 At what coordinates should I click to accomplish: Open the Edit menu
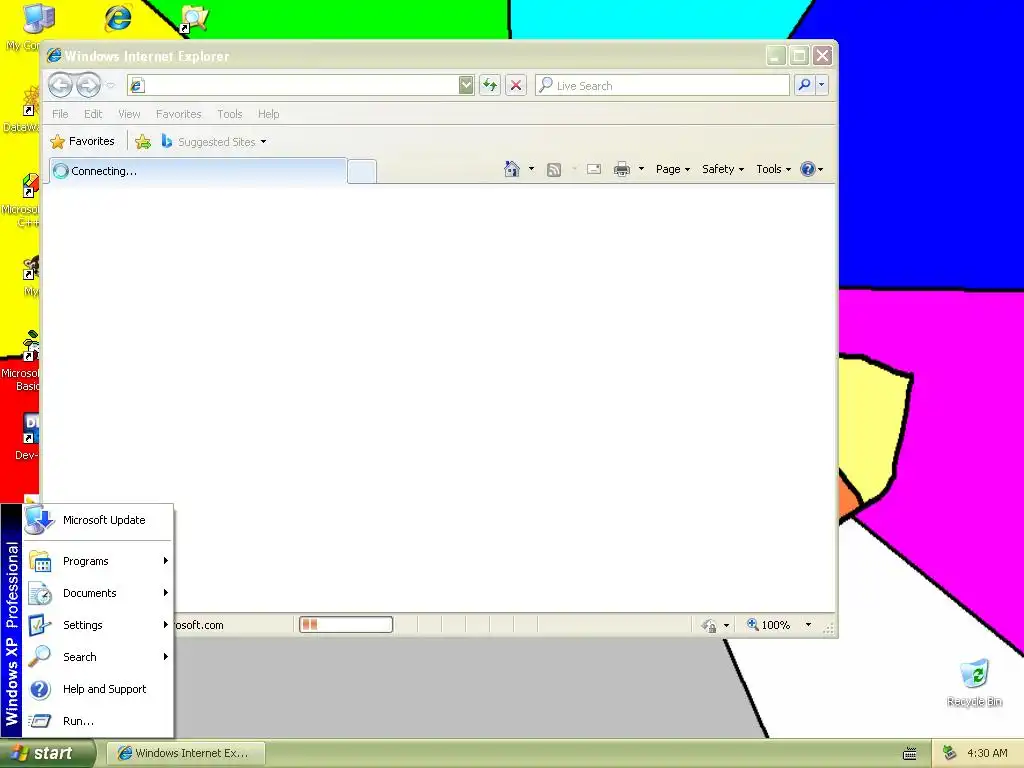coord(93,114)
